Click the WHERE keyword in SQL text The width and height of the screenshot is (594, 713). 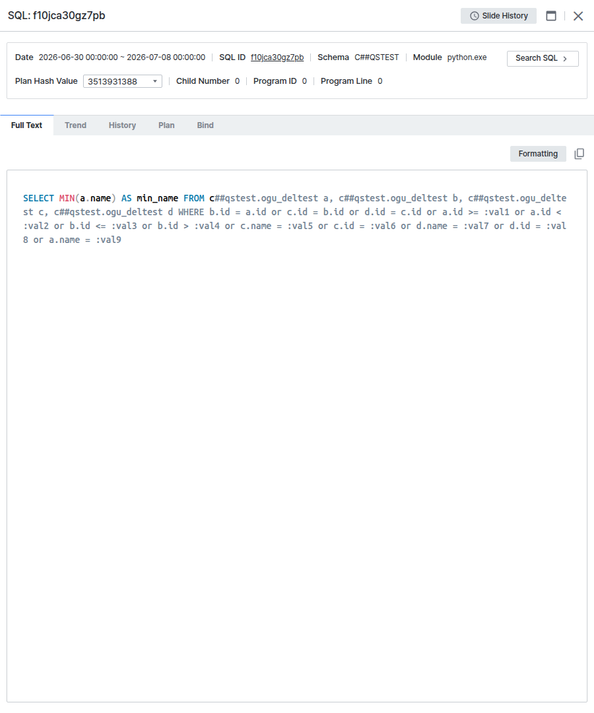(191, 212)
